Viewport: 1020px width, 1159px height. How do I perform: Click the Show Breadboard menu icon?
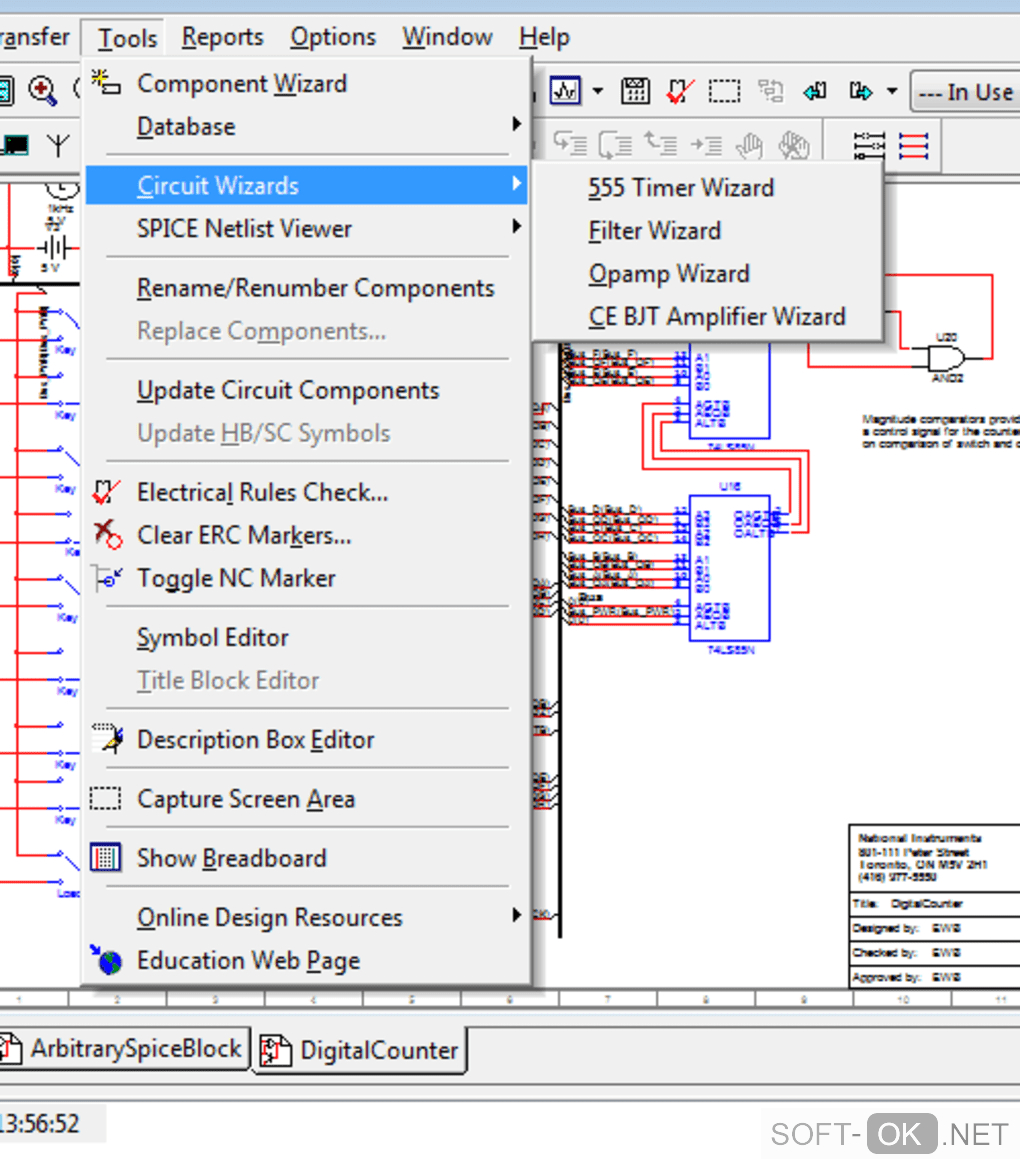click(105, 858)
